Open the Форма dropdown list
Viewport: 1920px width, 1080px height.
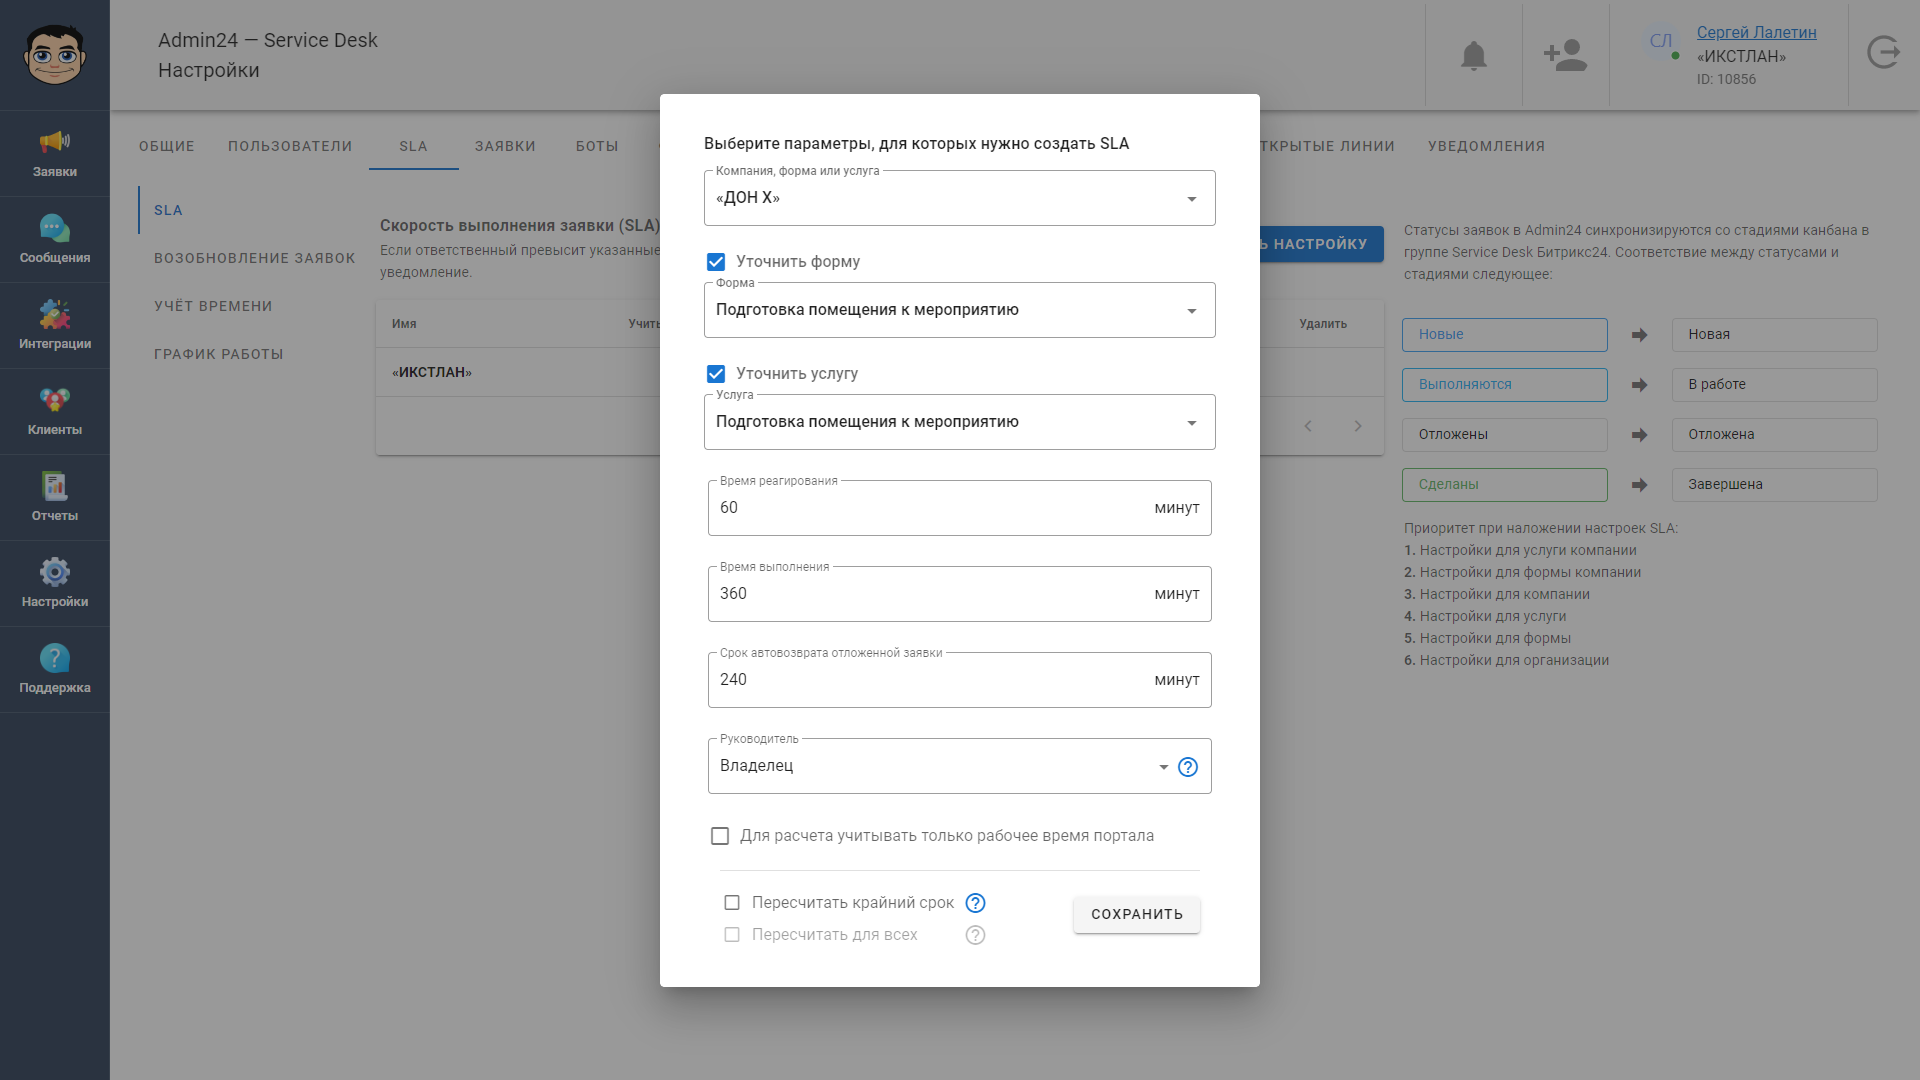pos(960,310)
